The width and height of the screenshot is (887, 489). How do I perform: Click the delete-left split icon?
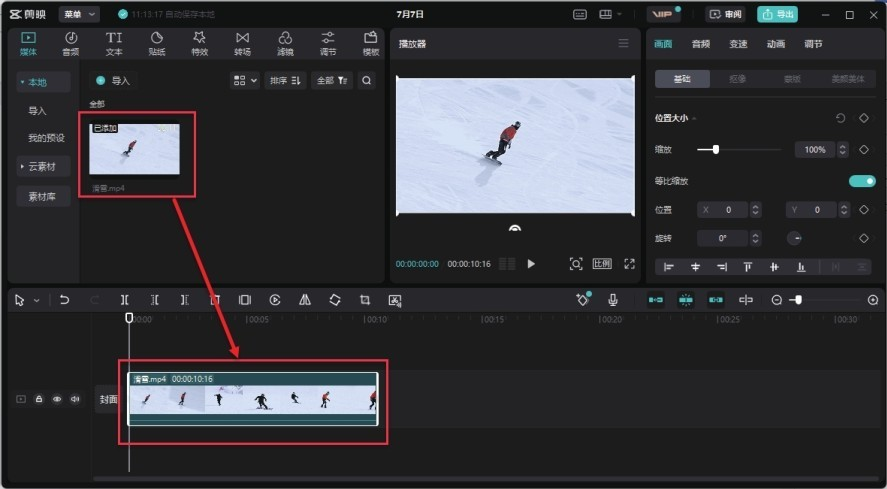154,300
